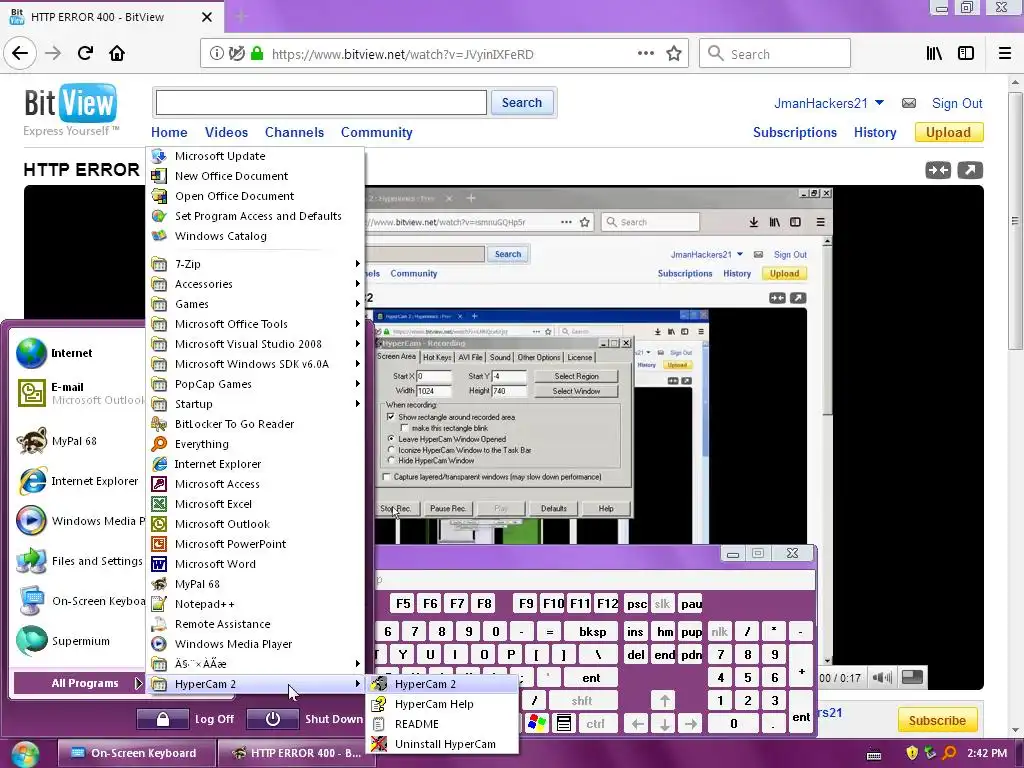Screen dimensions: 1024x768
Task: Mute the video with the volume icon
Action: coord(882,678)
